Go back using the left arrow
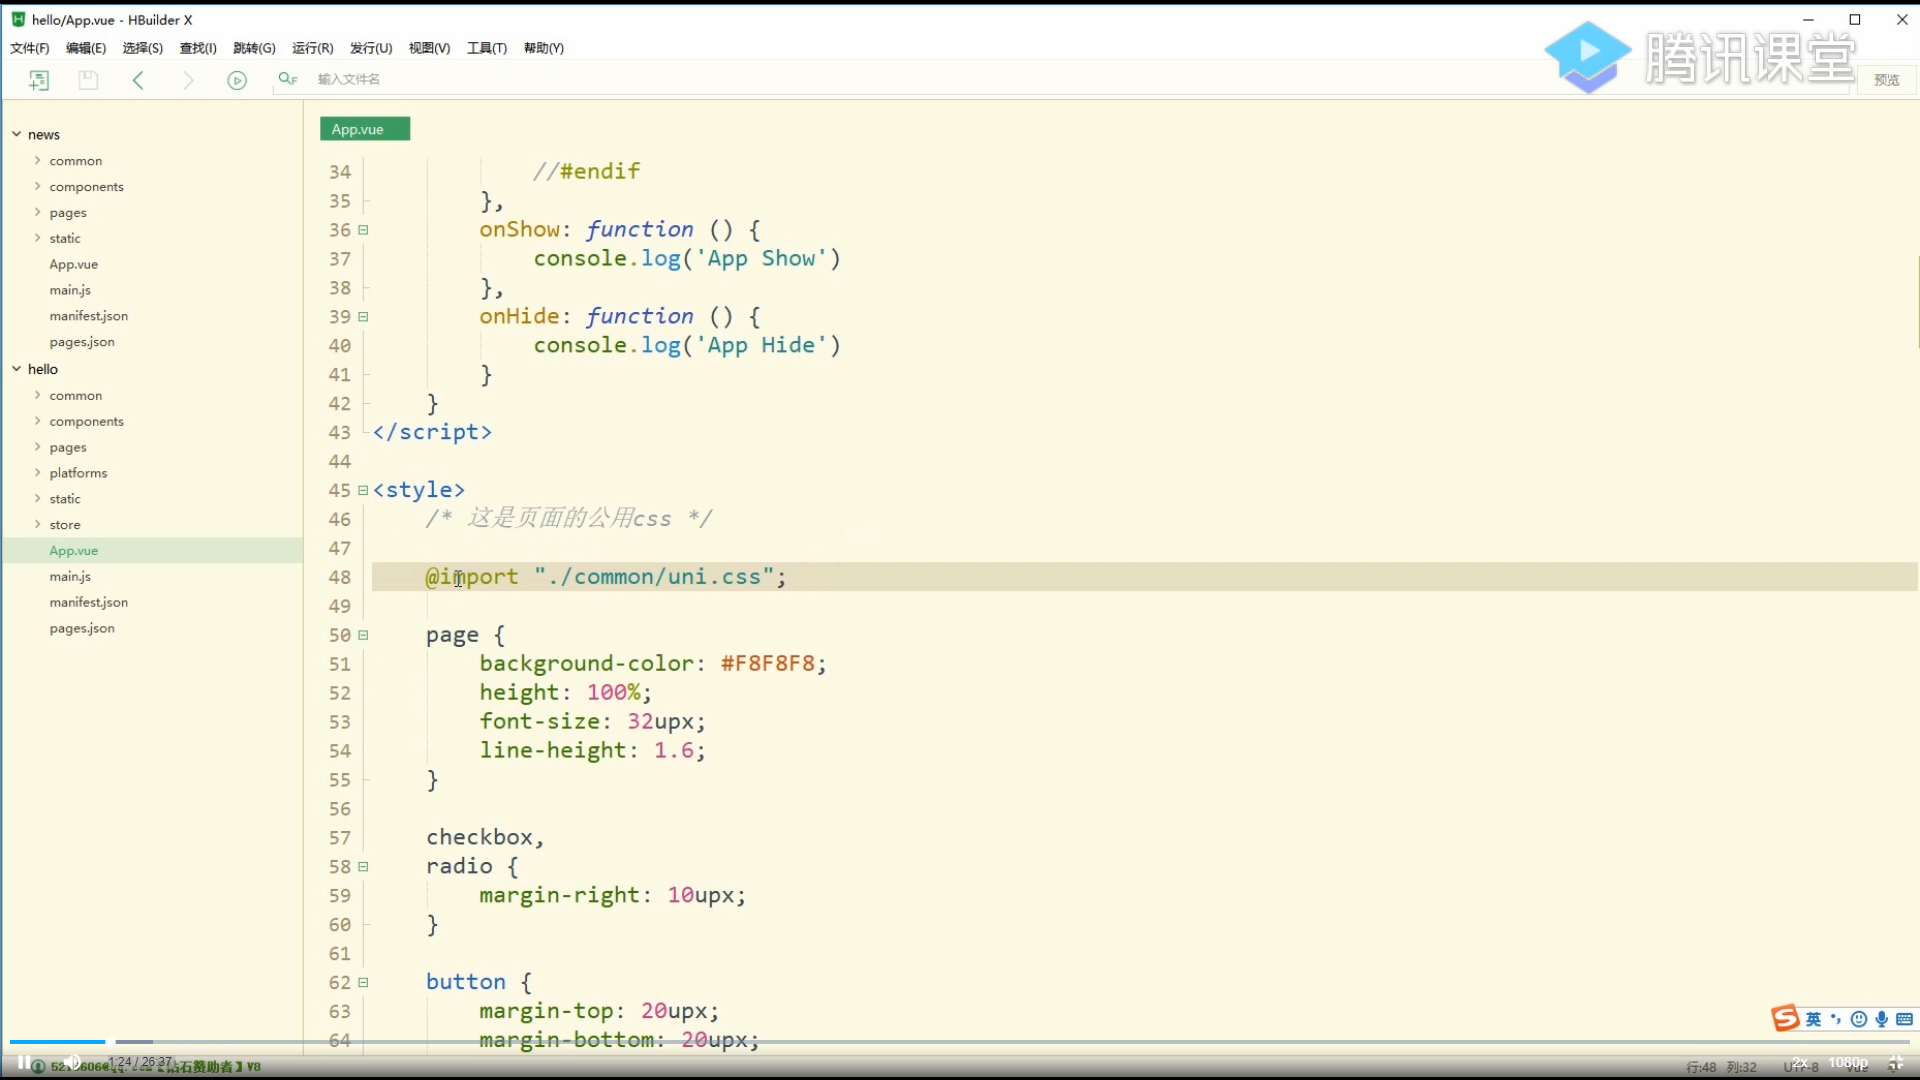1920x1080 pixels. click(x=138, y=80)
